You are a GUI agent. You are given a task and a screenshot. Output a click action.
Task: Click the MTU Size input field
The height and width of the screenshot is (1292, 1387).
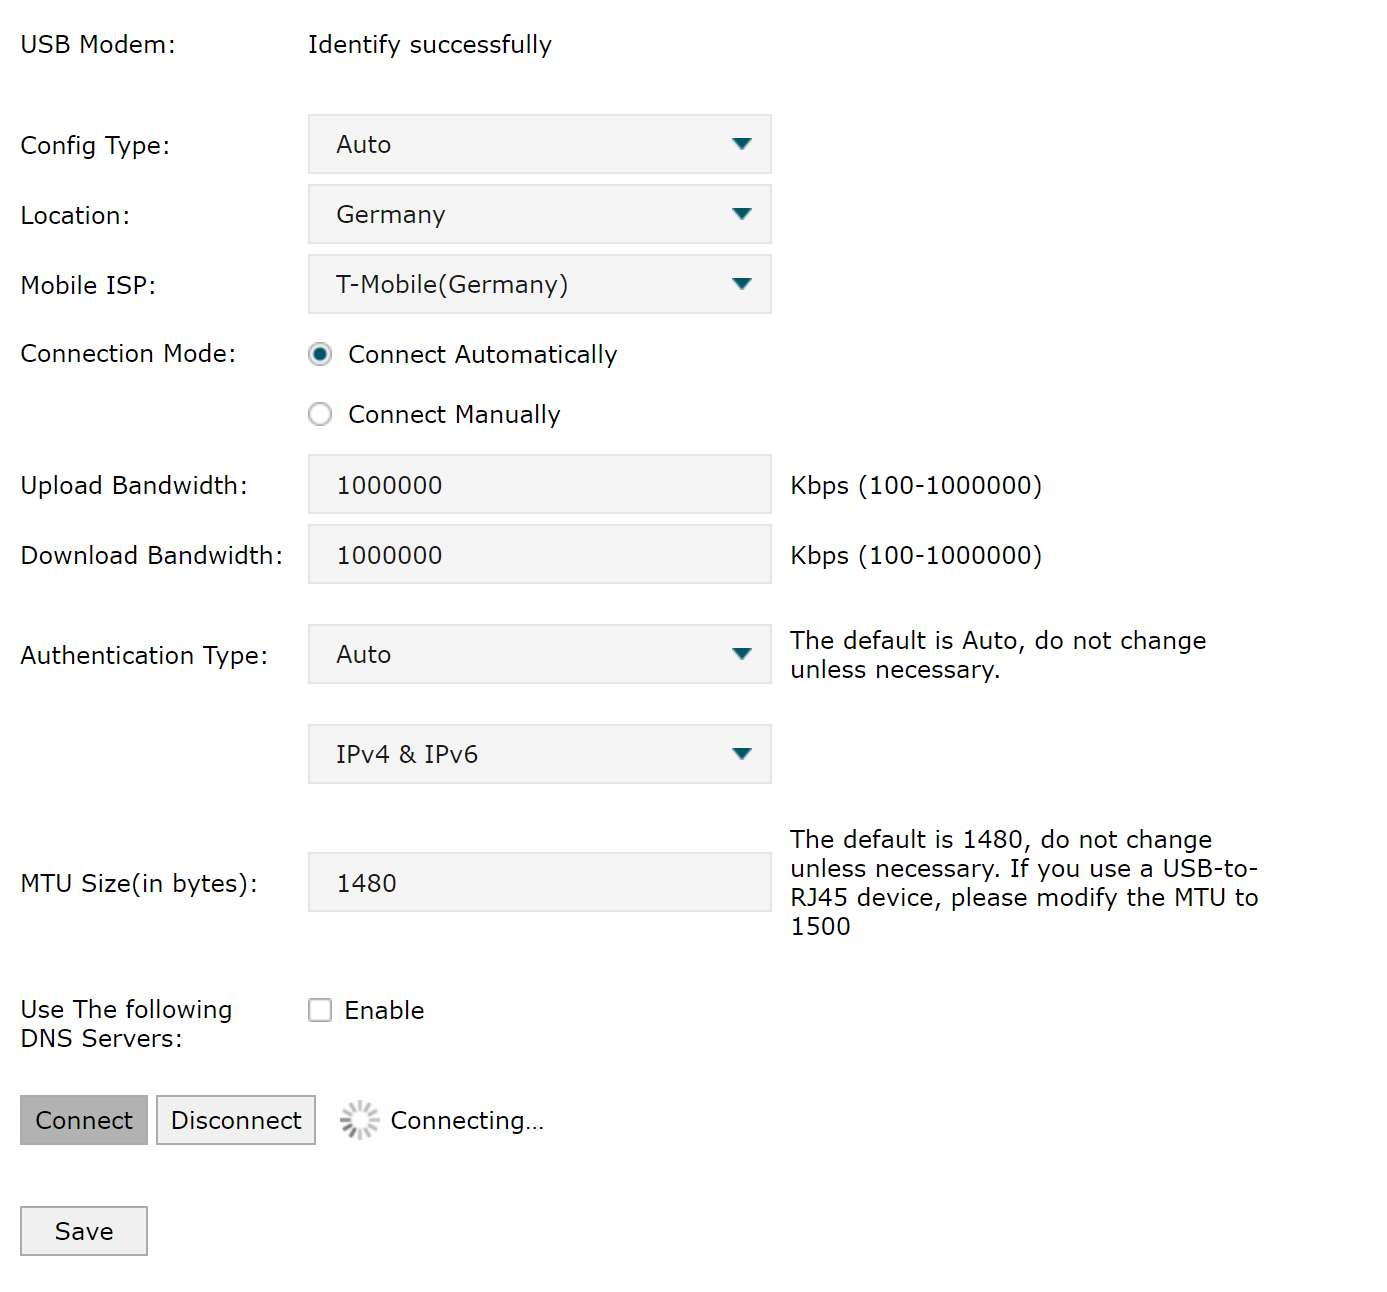540,883
